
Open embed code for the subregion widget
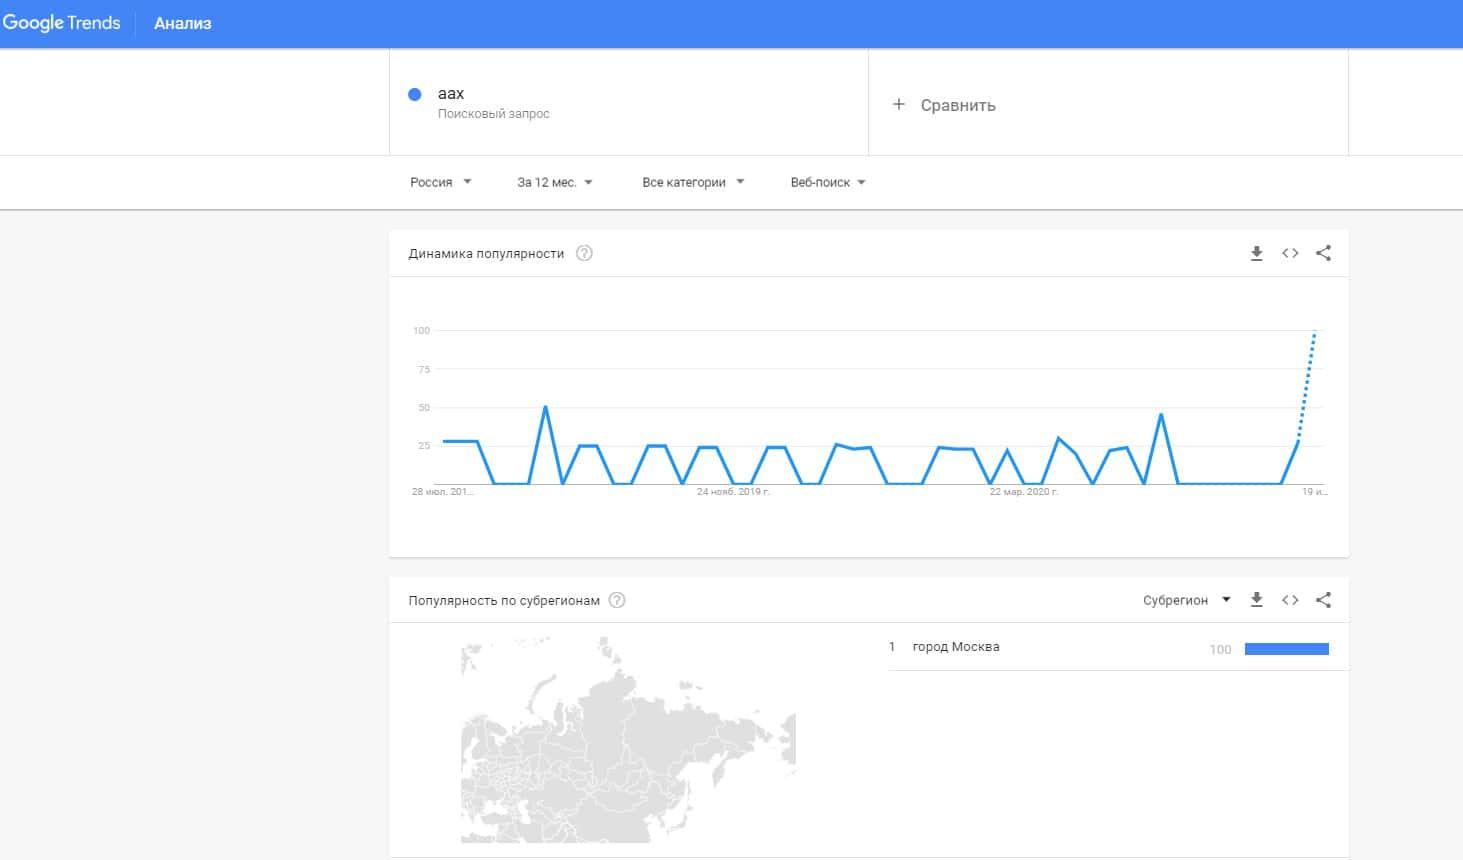[1290, 600]
